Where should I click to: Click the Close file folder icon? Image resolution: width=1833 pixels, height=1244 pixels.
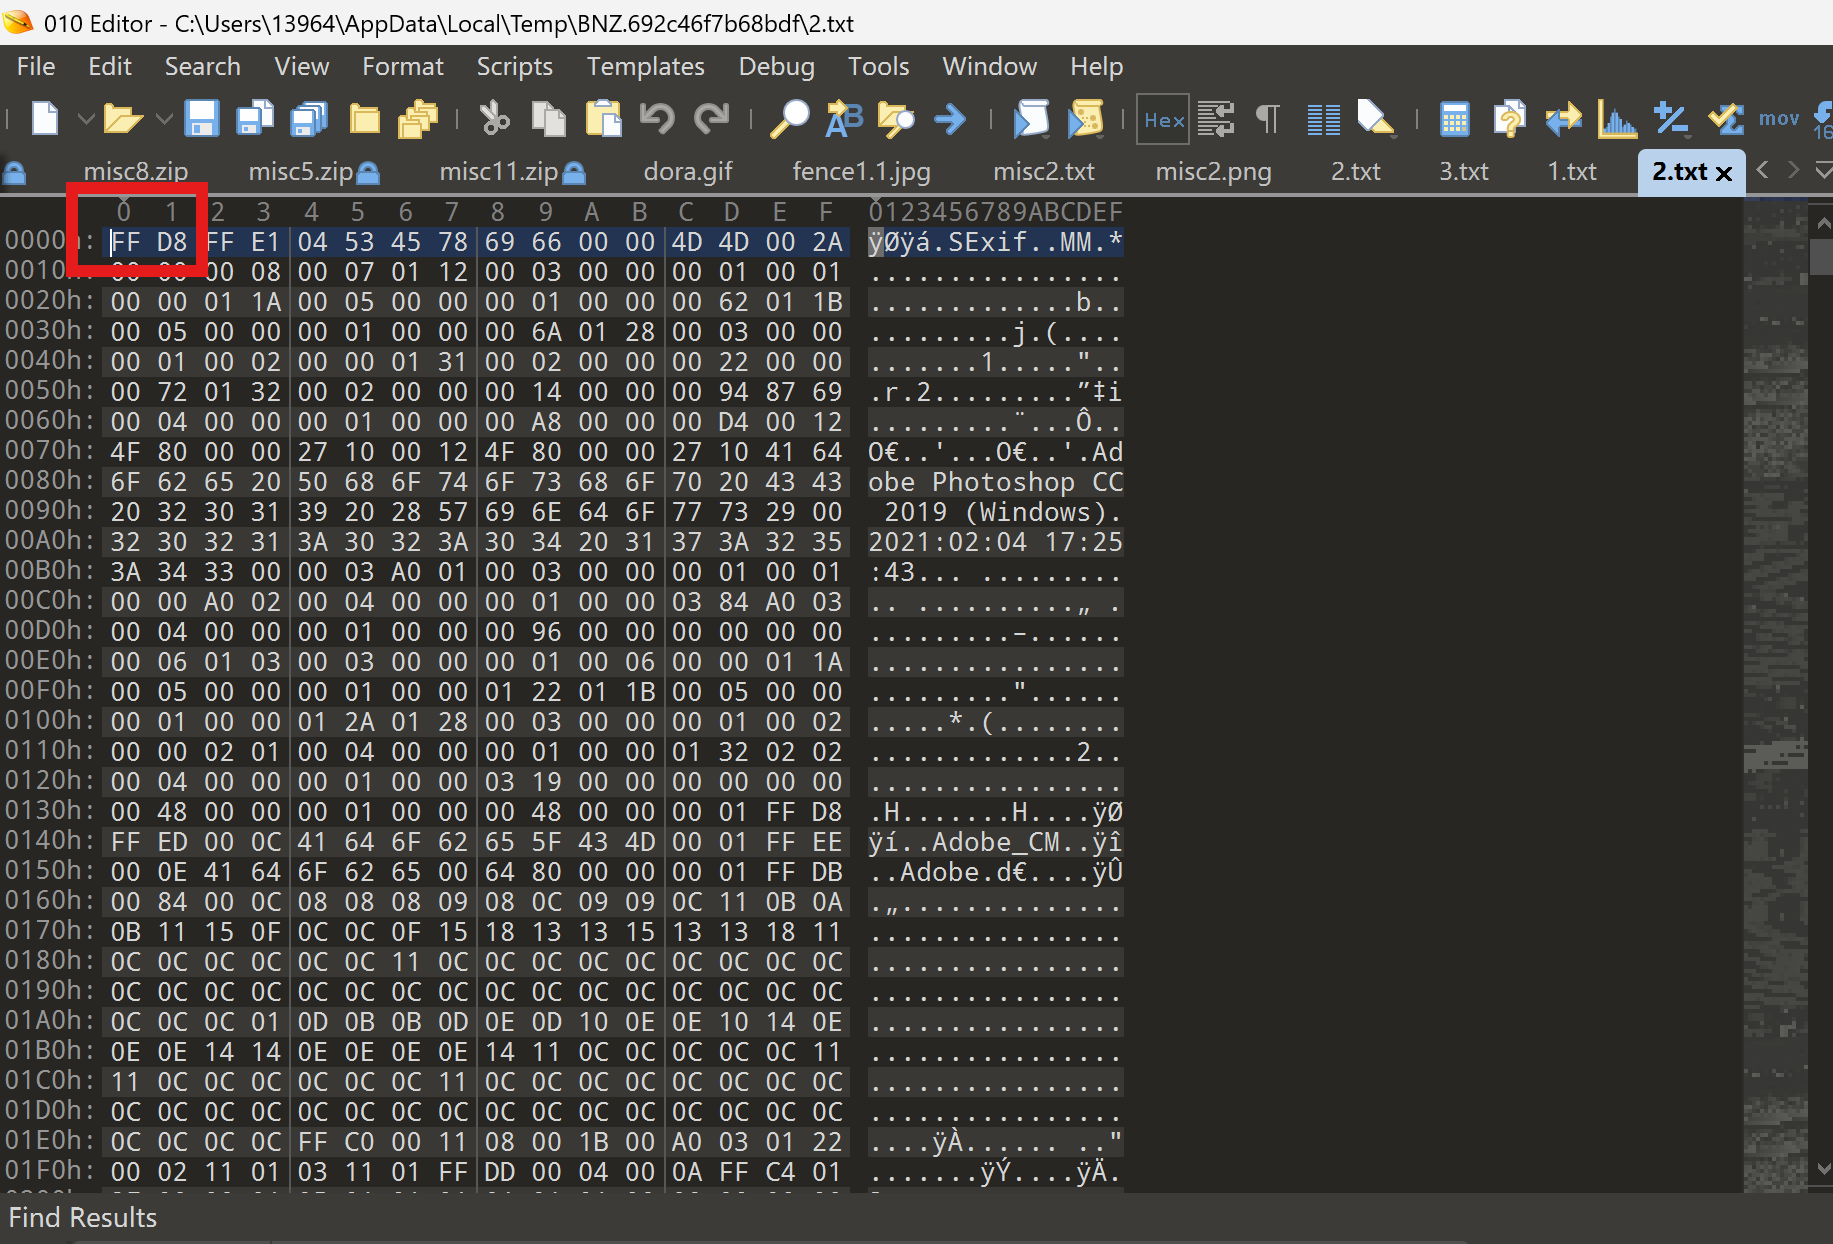coord(364,119)
